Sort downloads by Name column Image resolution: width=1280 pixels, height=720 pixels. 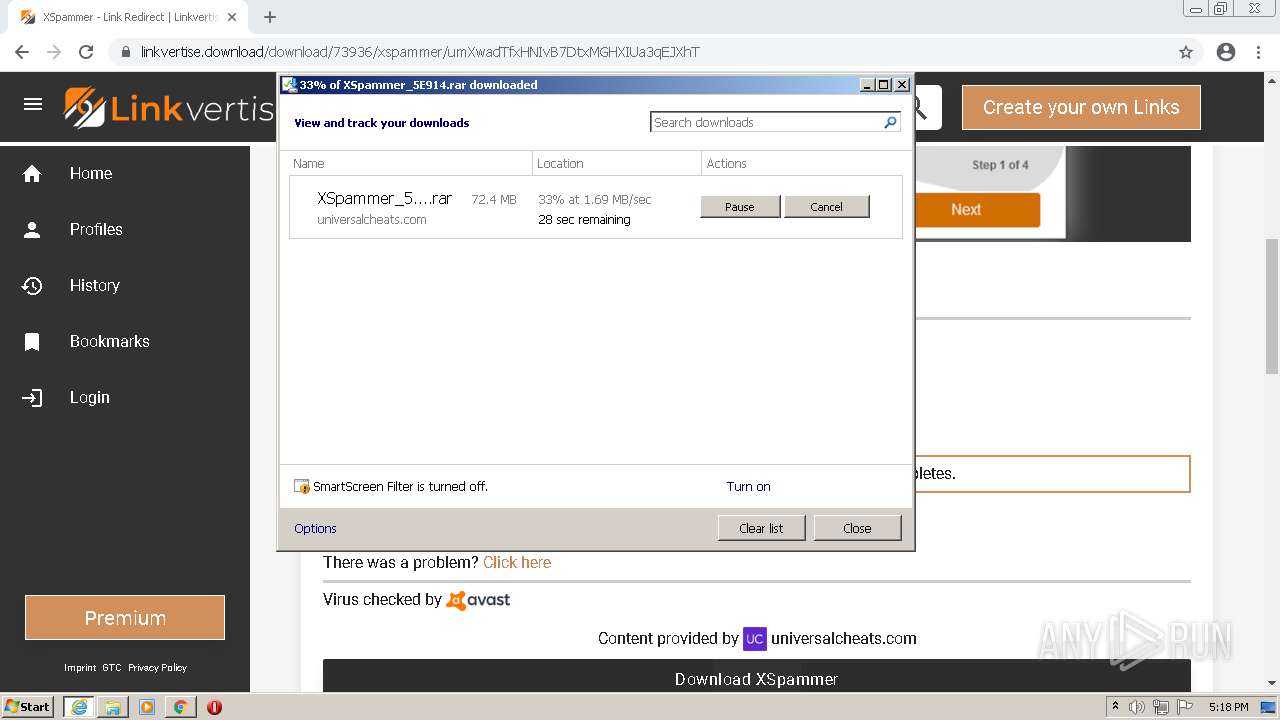tap(411, 163)
